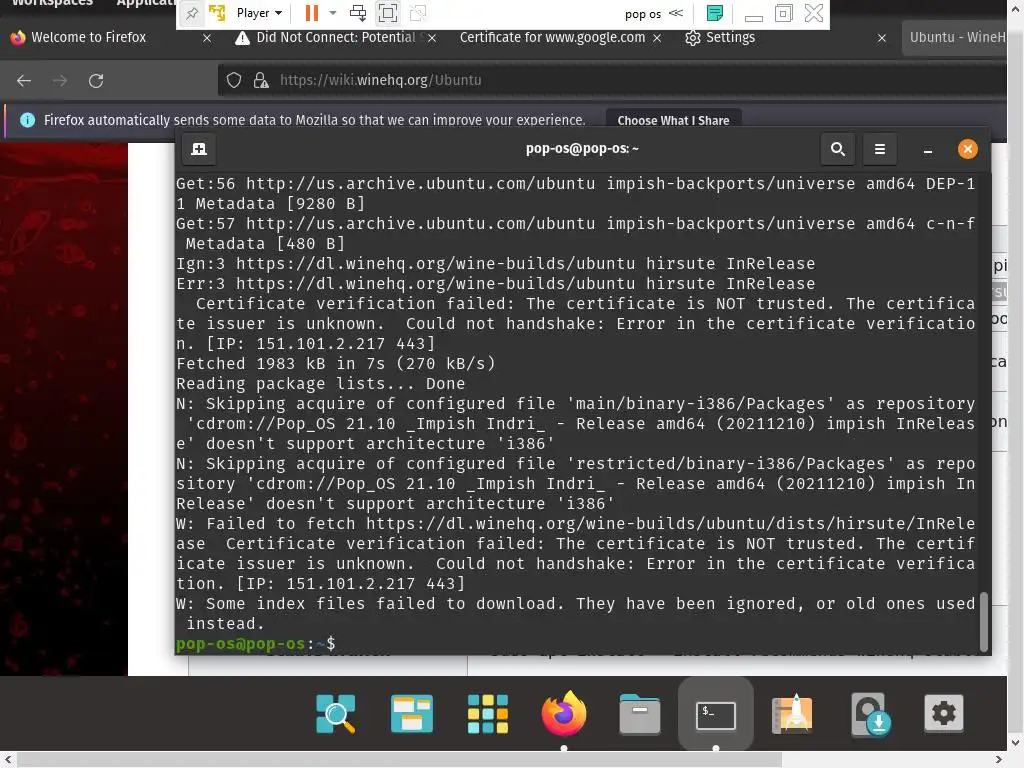Collapse VMware toolbar with double chevron
The image size is (1024, 768).
click(676, 13)
